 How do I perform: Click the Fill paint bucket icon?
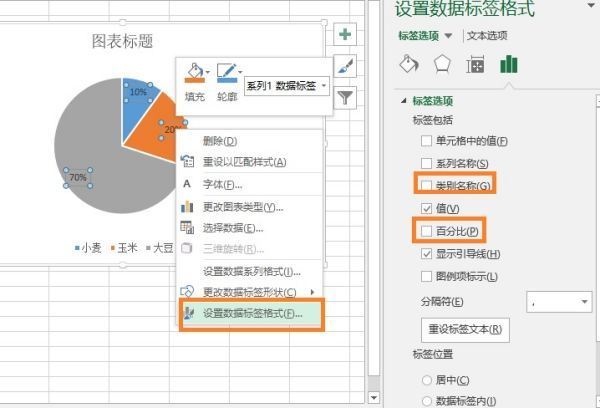point(195,72)
